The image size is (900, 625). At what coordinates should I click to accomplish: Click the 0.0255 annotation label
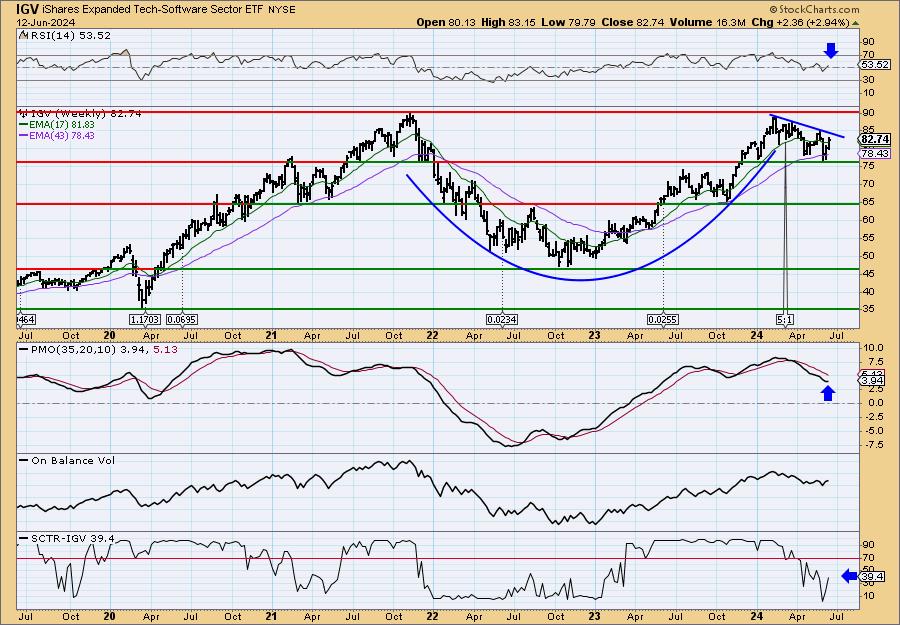click(x=663, y=319)
